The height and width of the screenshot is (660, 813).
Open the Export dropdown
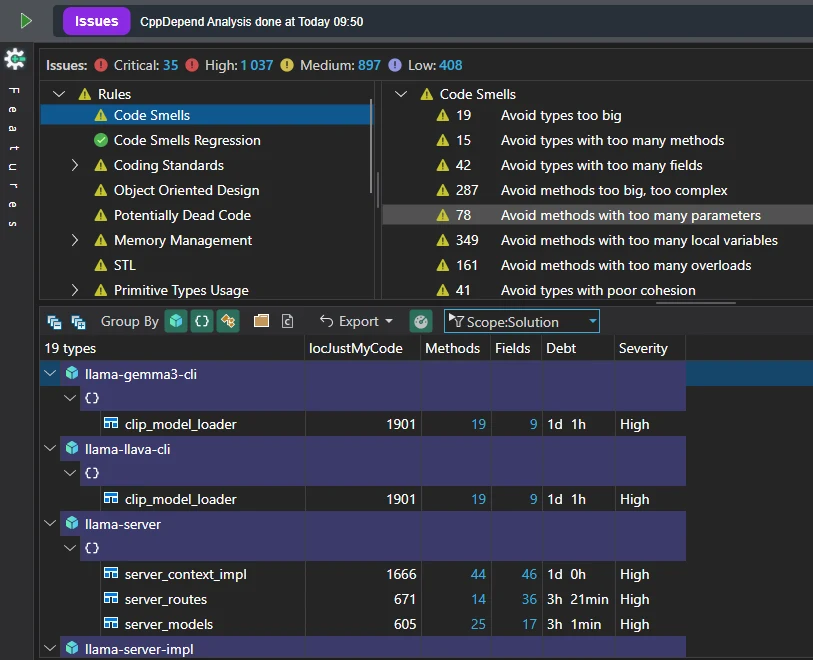point(356,321)
